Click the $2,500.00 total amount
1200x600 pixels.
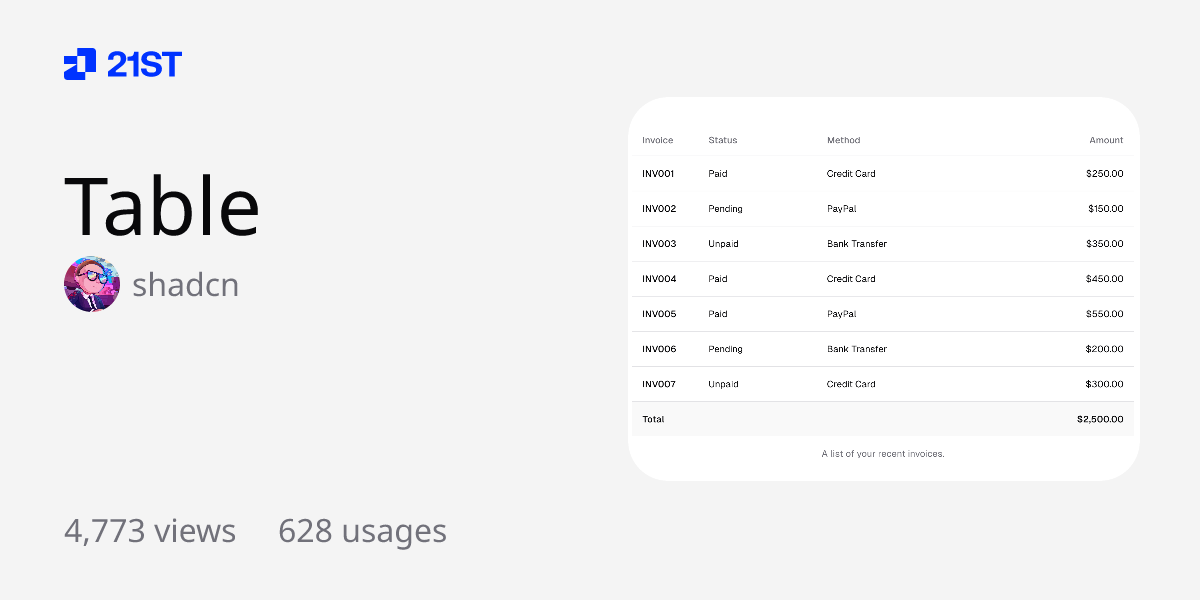coord(1100,419)
